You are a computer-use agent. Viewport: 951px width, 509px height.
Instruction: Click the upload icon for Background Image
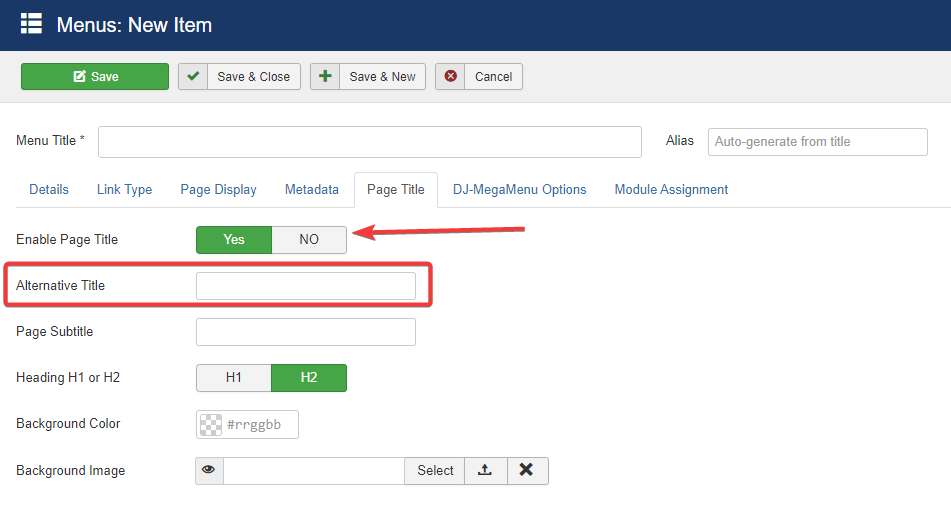[485, 471]
